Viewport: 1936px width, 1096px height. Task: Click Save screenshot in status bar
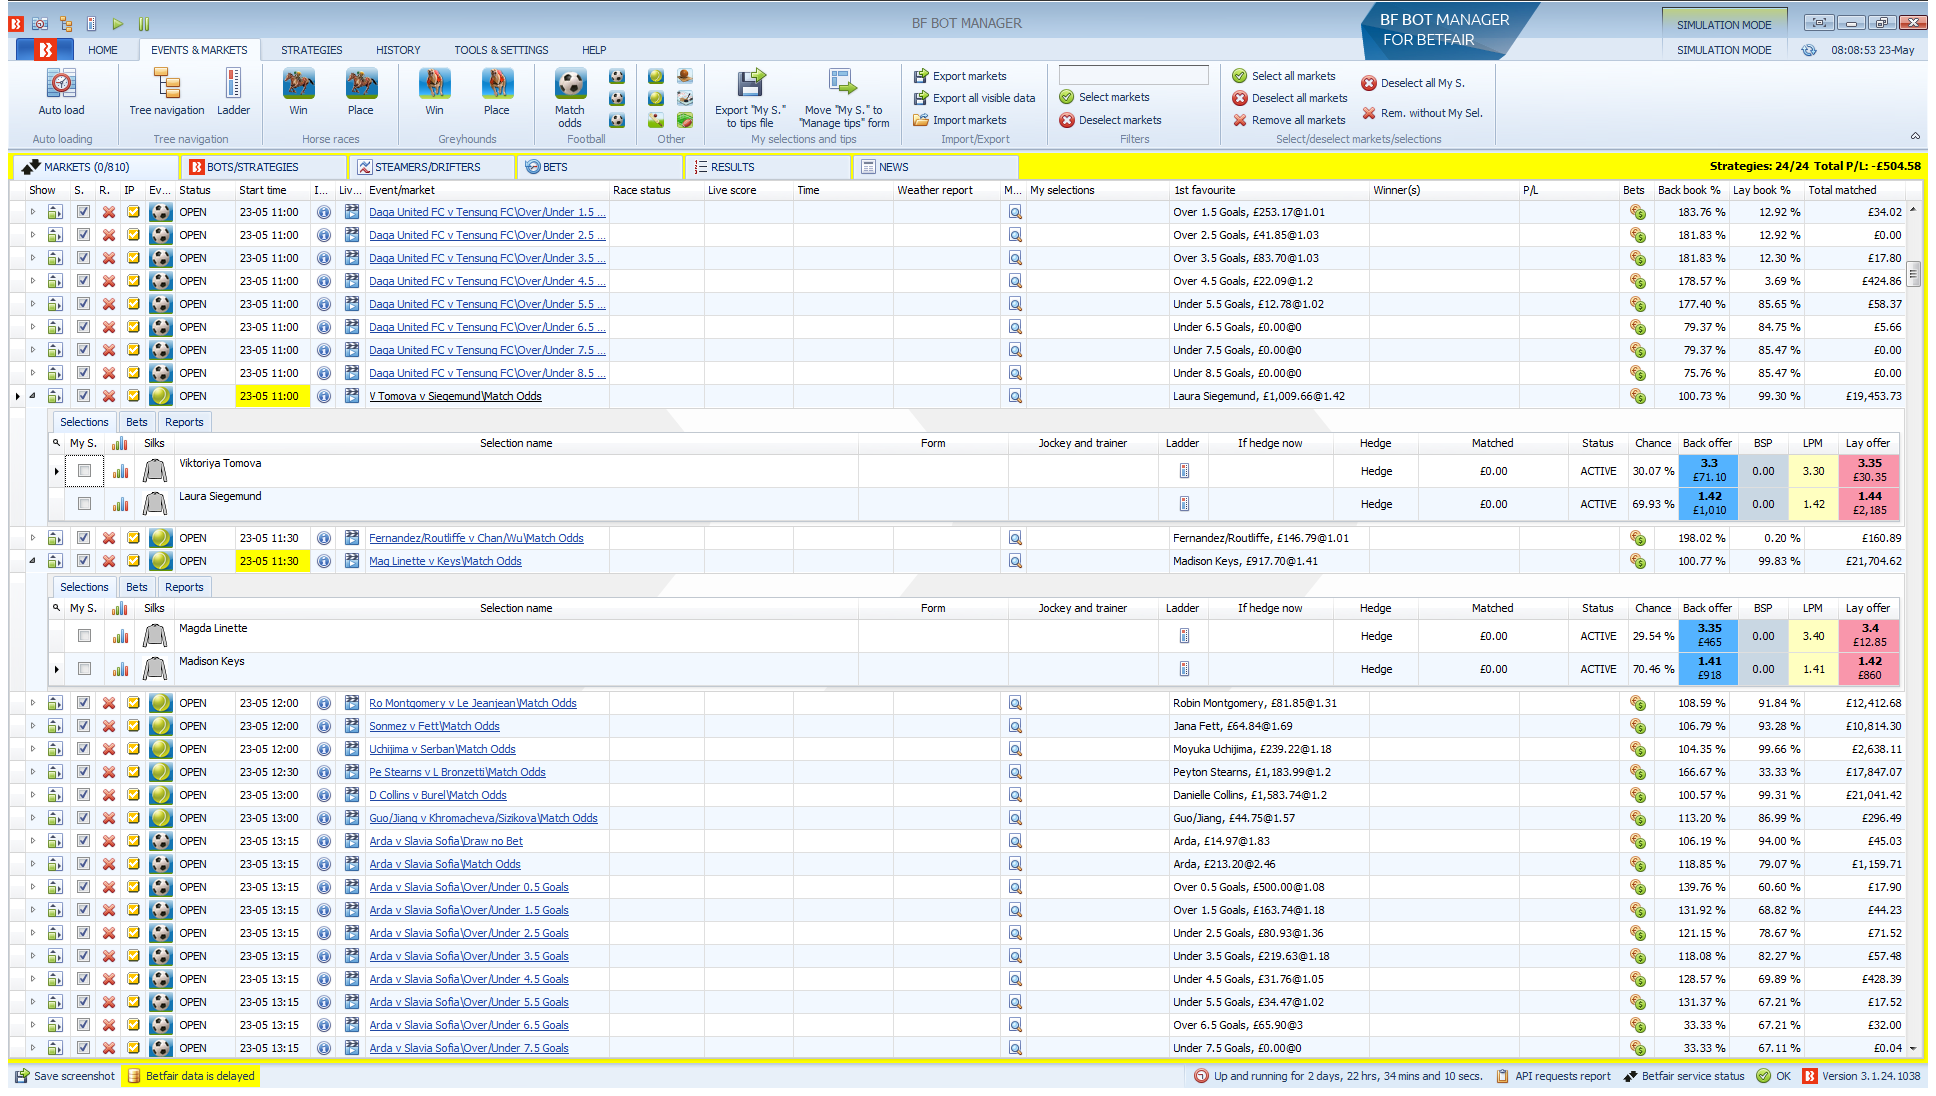coord(65,1076)
